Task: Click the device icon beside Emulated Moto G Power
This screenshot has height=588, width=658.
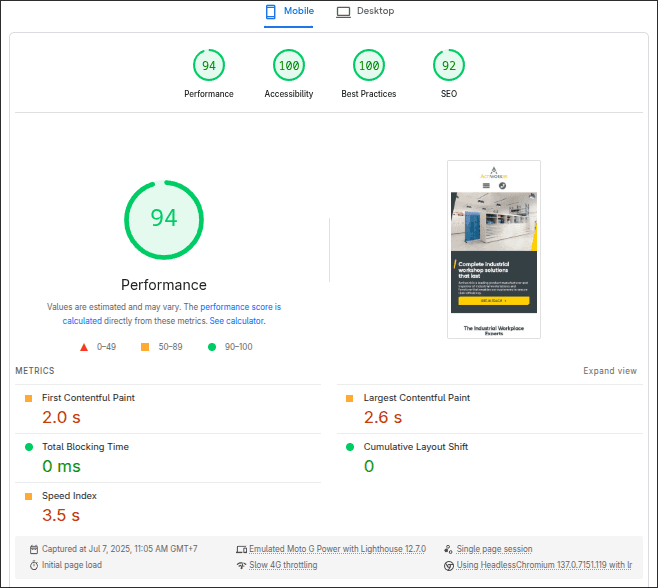Action: [241, 549]
